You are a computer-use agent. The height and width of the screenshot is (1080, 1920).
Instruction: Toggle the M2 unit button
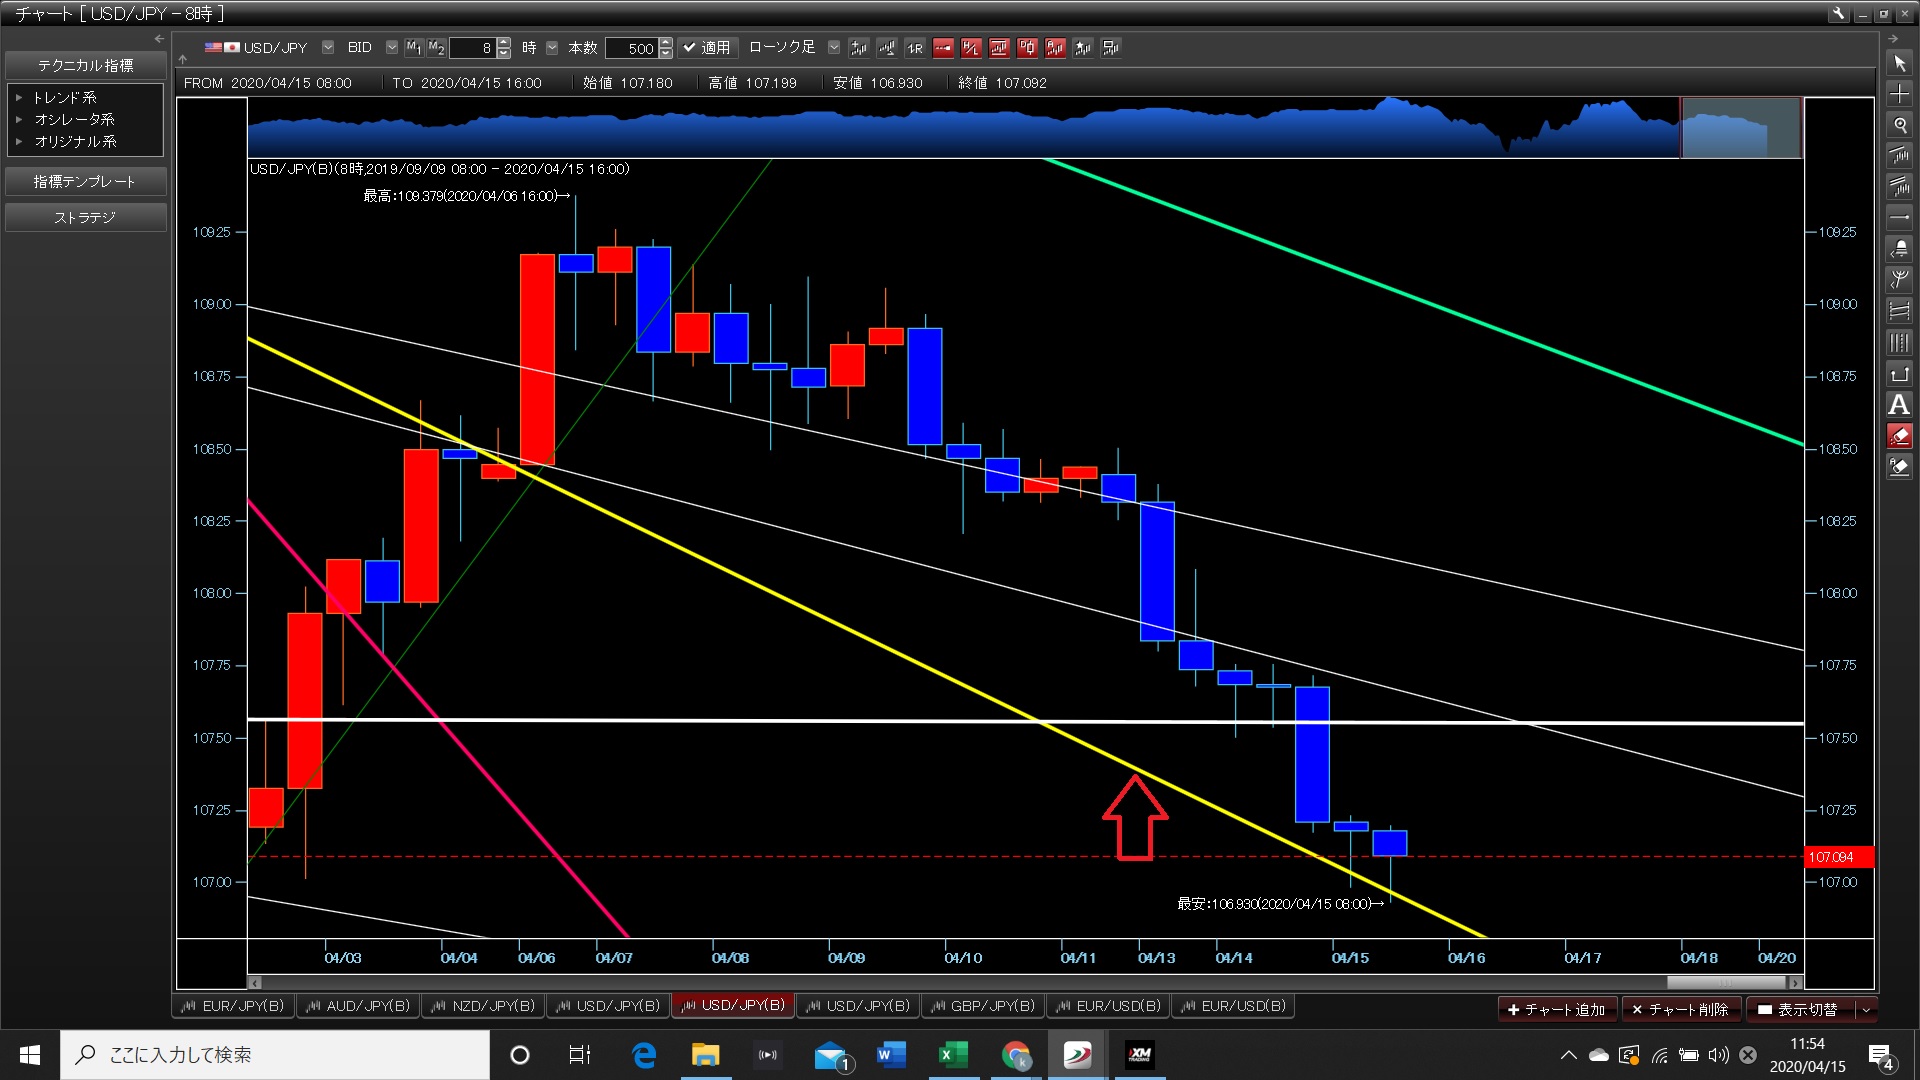pyautogui.click(x=436, y=47)
